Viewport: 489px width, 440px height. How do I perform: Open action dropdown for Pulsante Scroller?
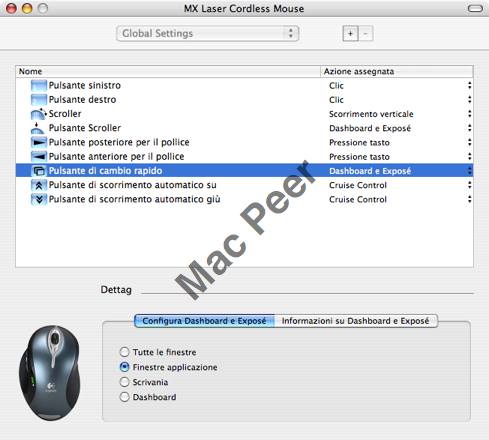[x=469, y=128]
